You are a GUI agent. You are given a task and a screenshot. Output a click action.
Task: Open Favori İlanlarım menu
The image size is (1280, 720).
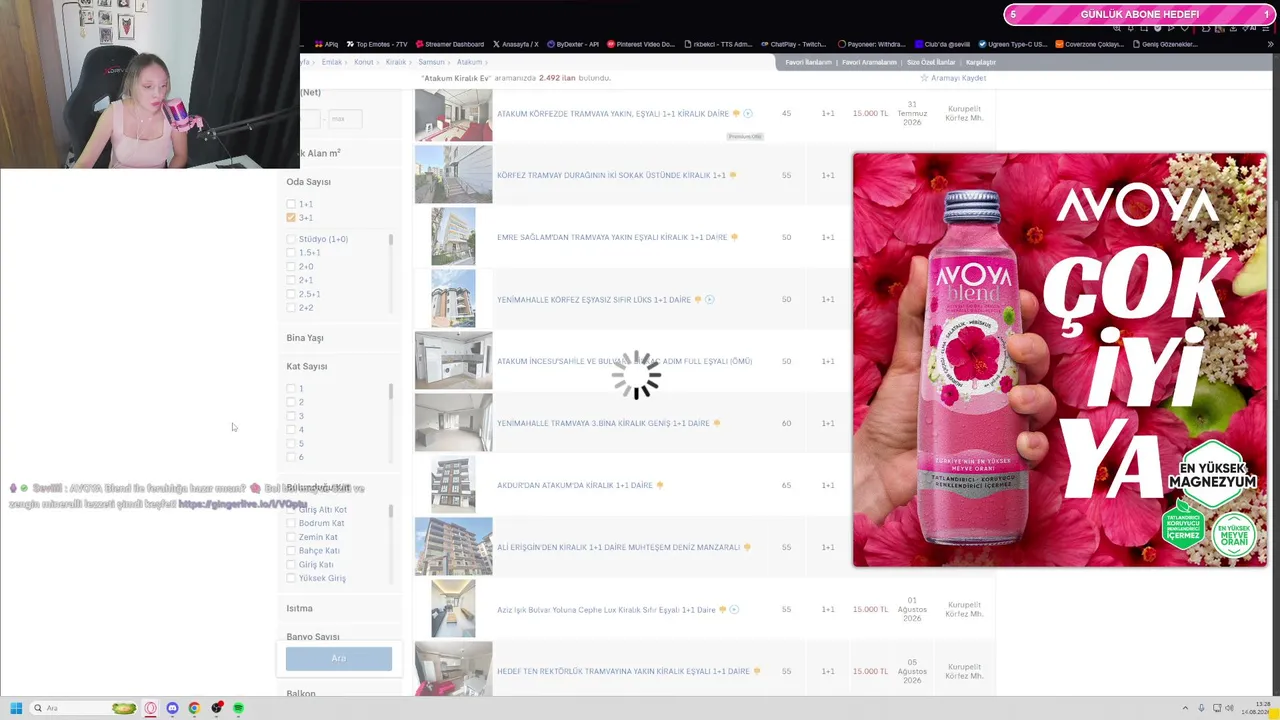coord(808,62)
